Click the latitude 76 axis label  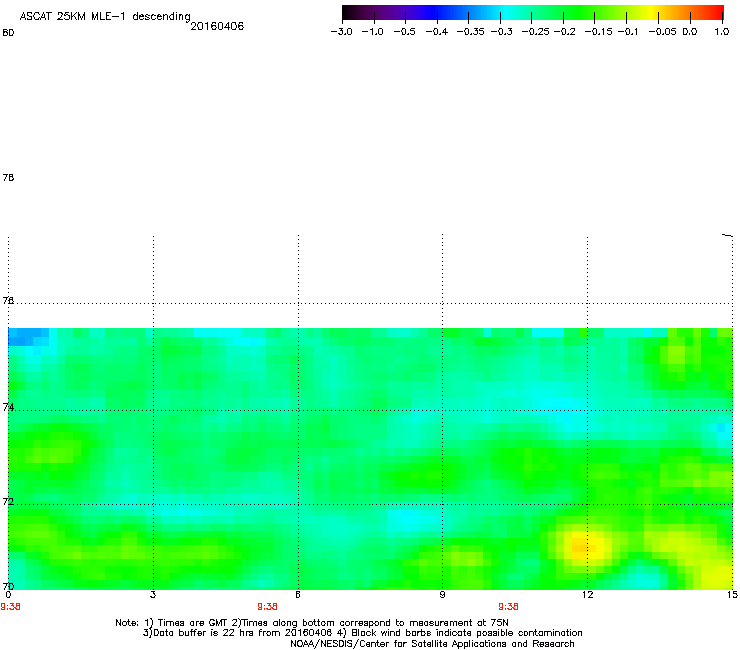8,300
